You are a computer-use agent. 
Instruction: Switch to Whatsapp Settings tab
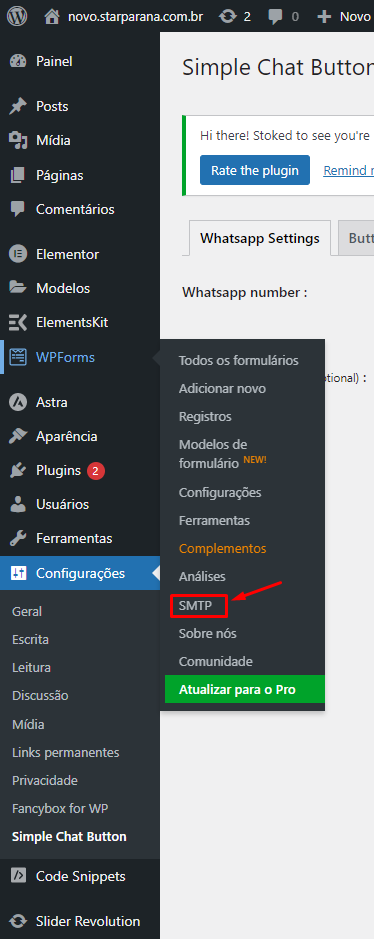260,238
